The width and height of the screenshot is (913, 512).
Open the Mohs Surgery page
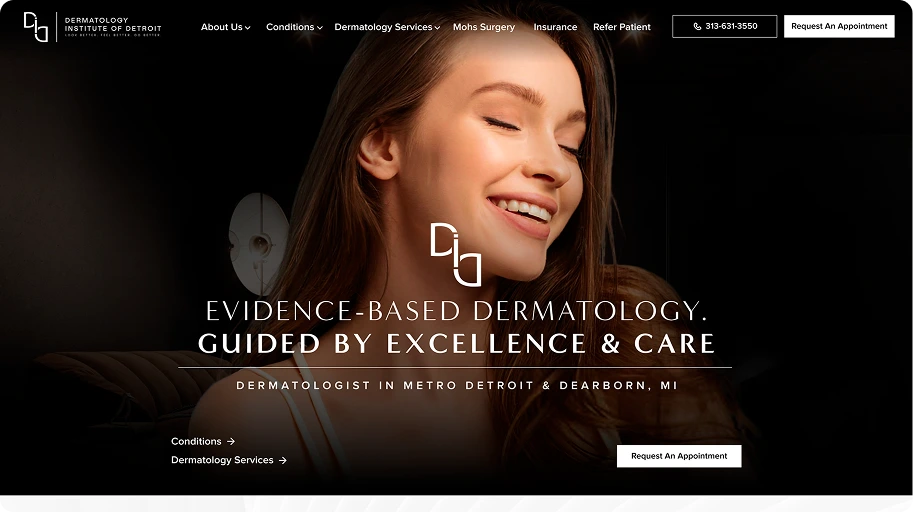(484, 27)
